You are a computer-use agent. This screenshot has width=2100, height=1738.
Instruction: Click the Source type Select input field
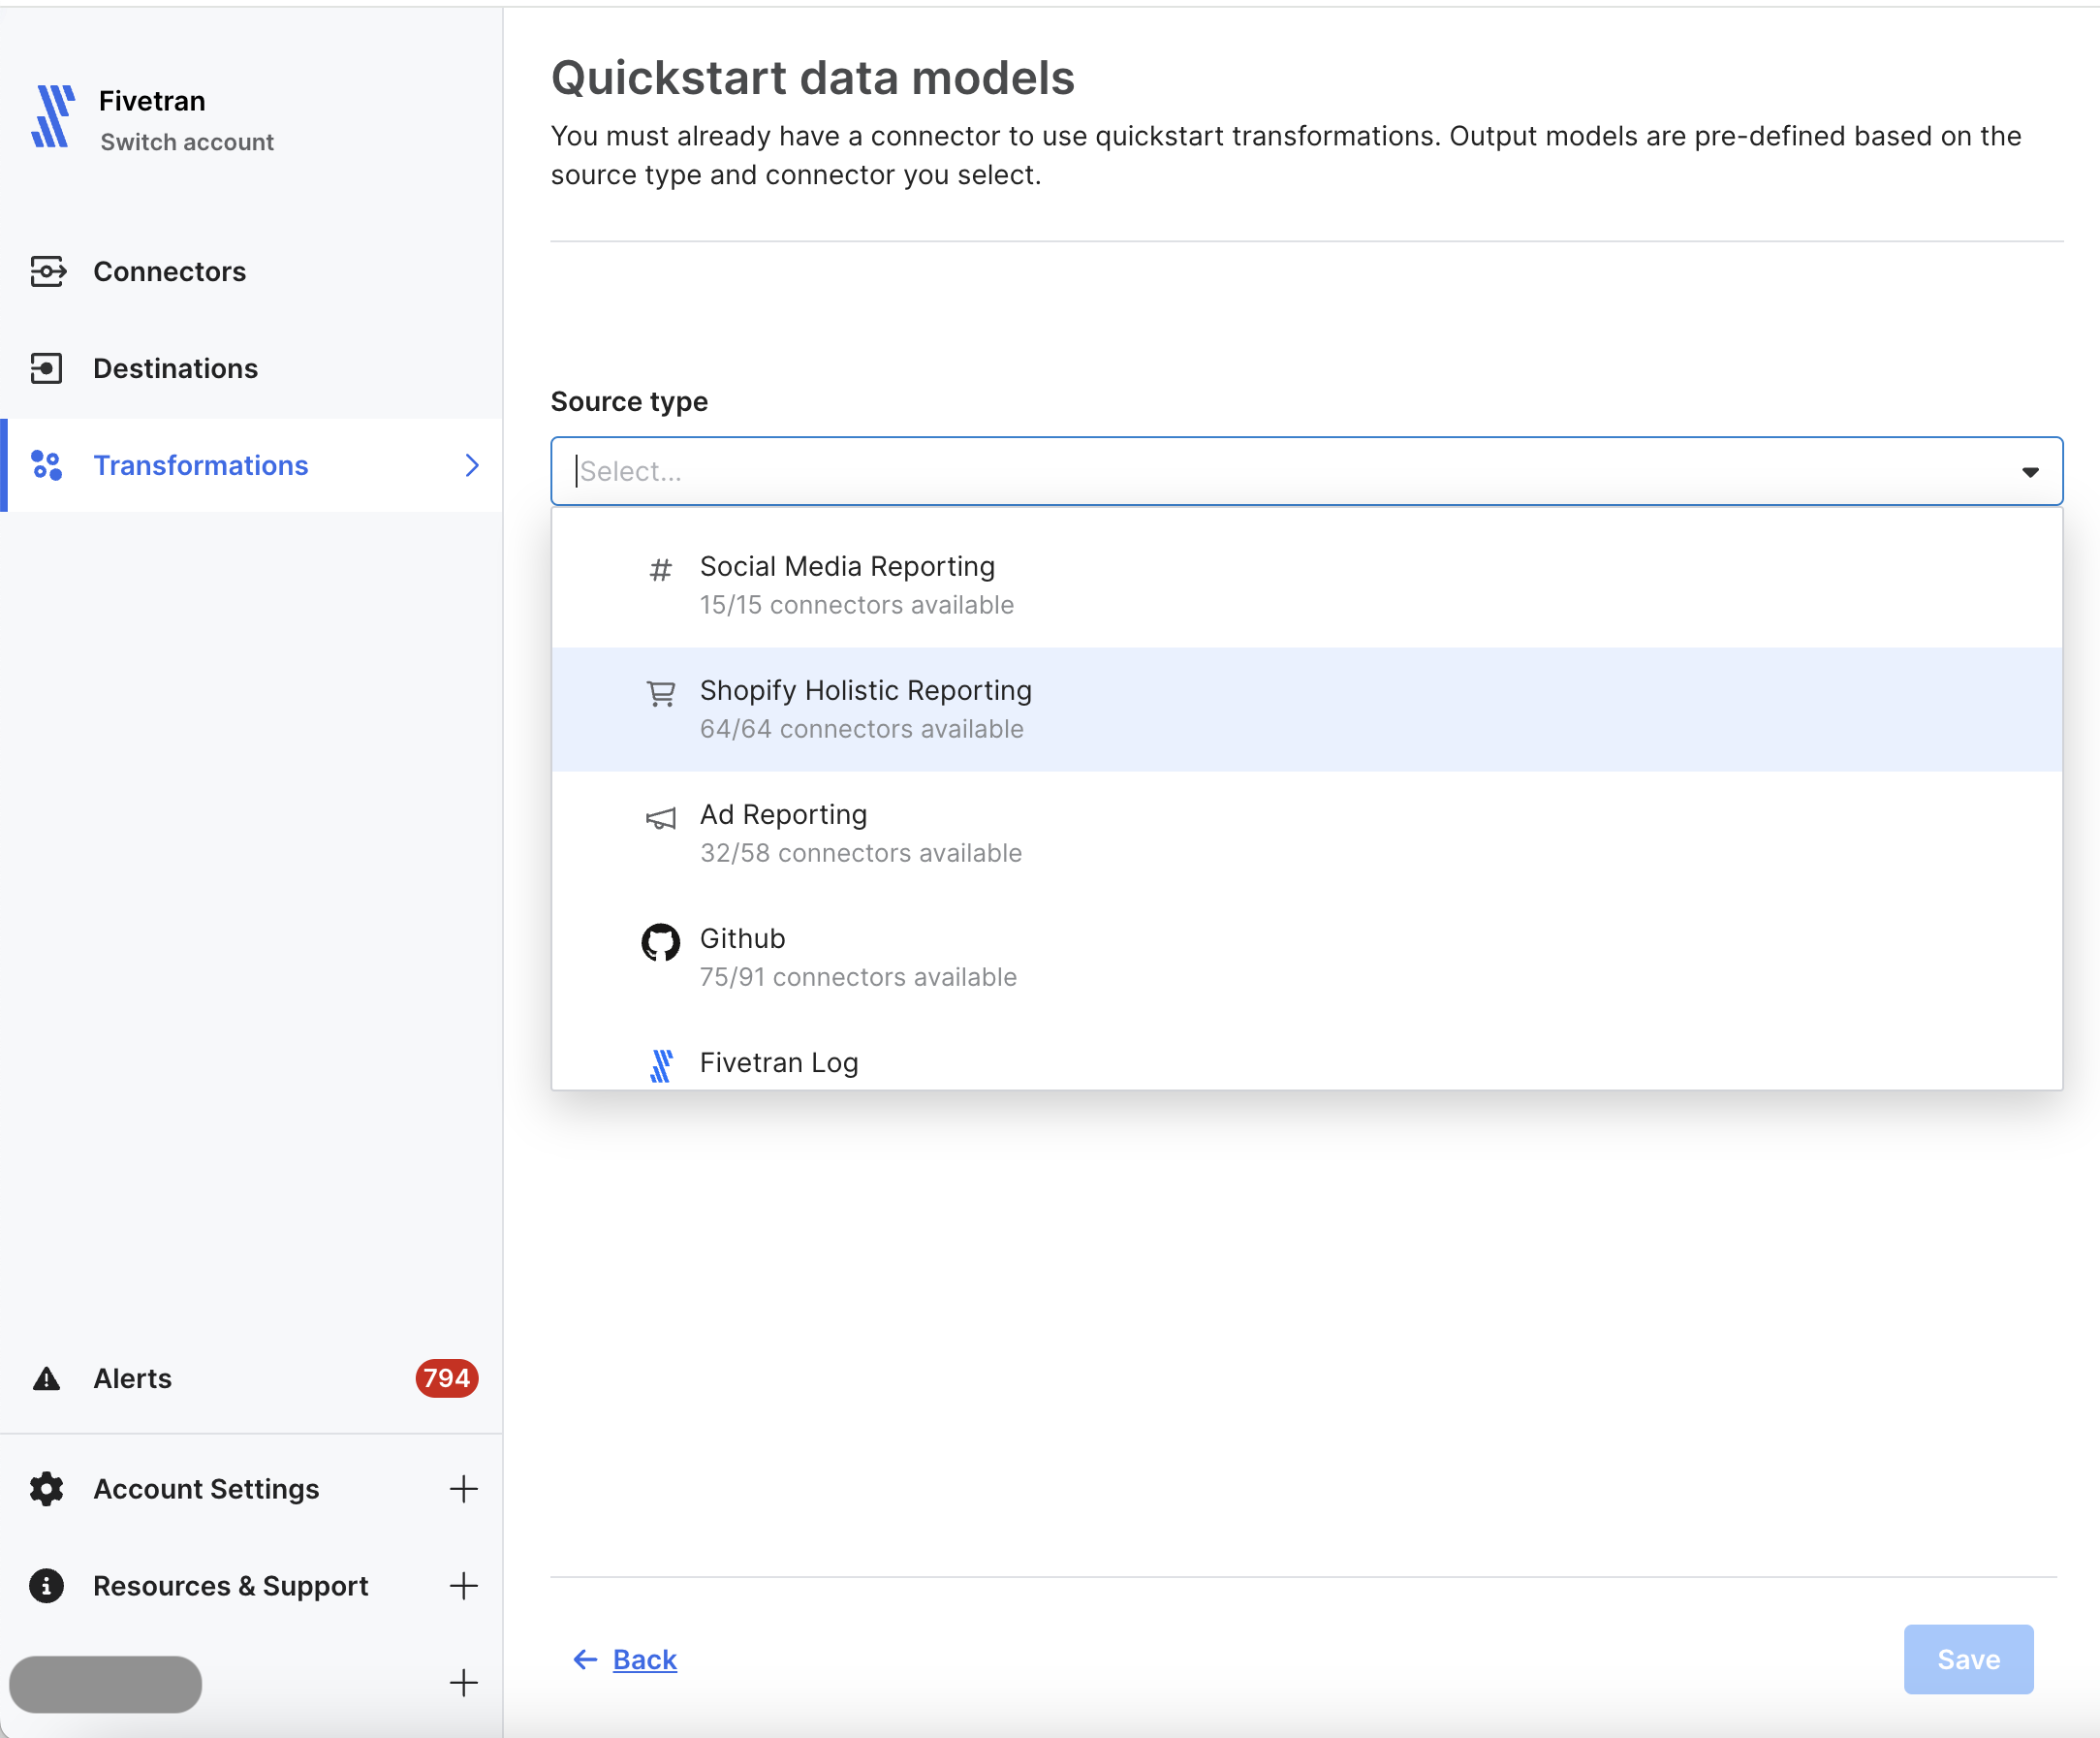tap(1306, 471)
